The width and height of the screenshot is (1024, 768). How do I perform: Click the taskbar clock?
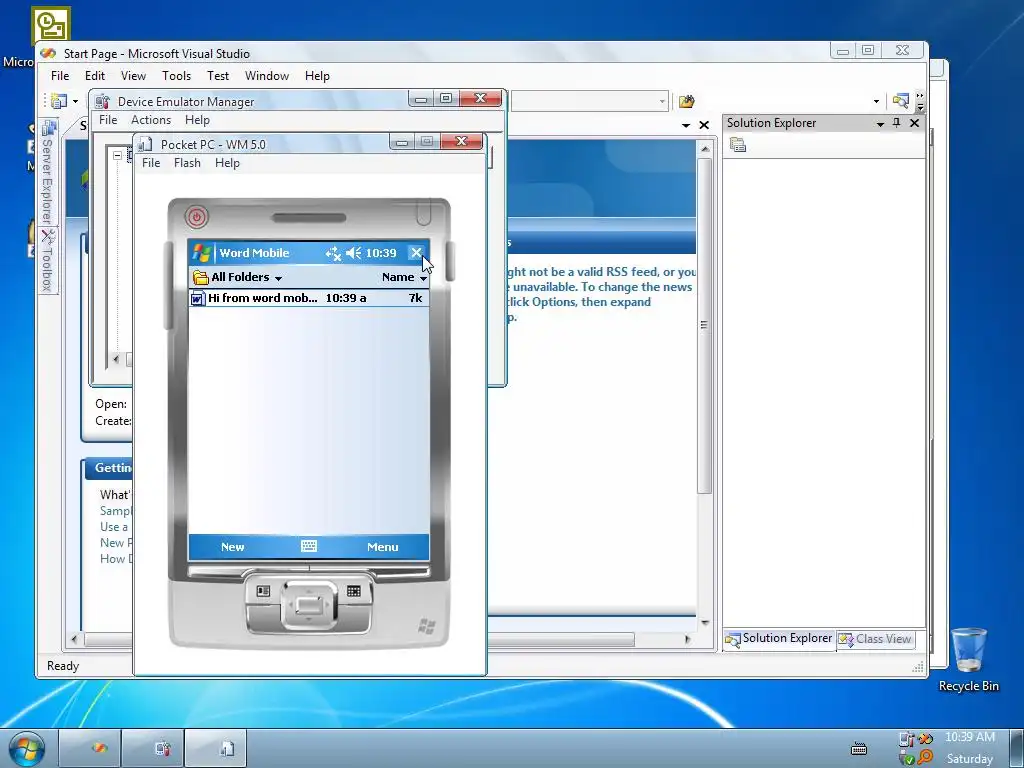click(x=970, y=748)
